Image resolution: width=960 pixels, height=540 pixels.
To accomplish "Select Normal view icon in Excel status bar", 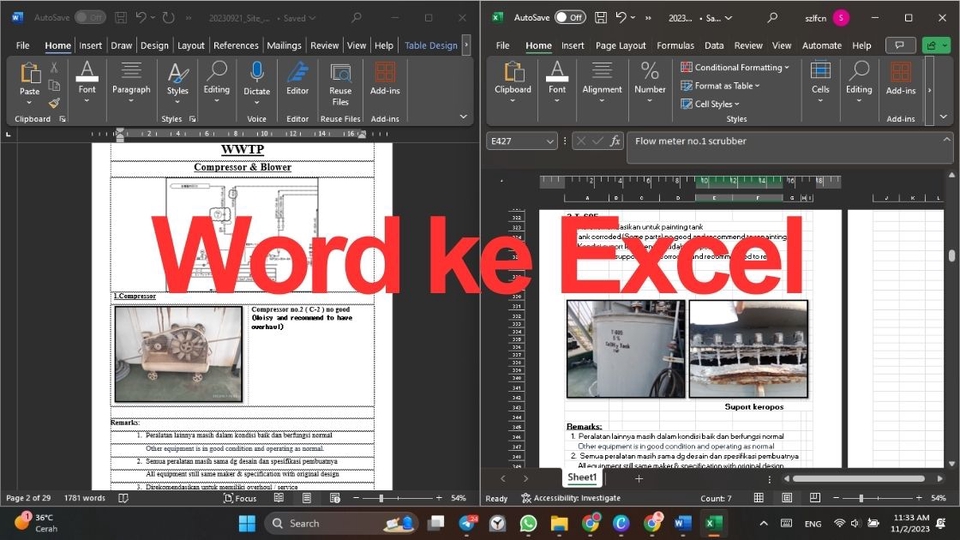I will [759, 498].
